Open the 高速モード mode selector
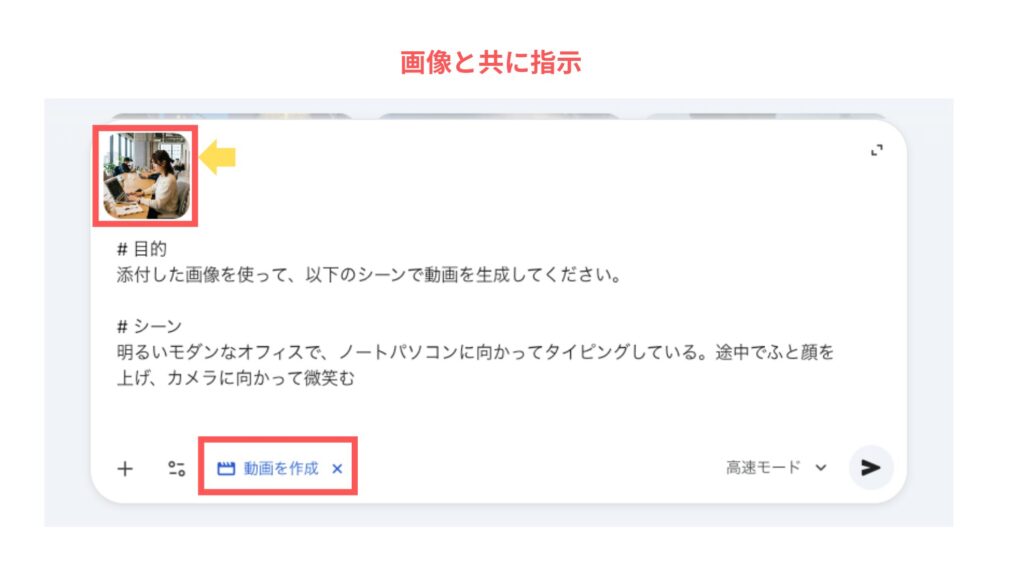 [x=776, y=468]
